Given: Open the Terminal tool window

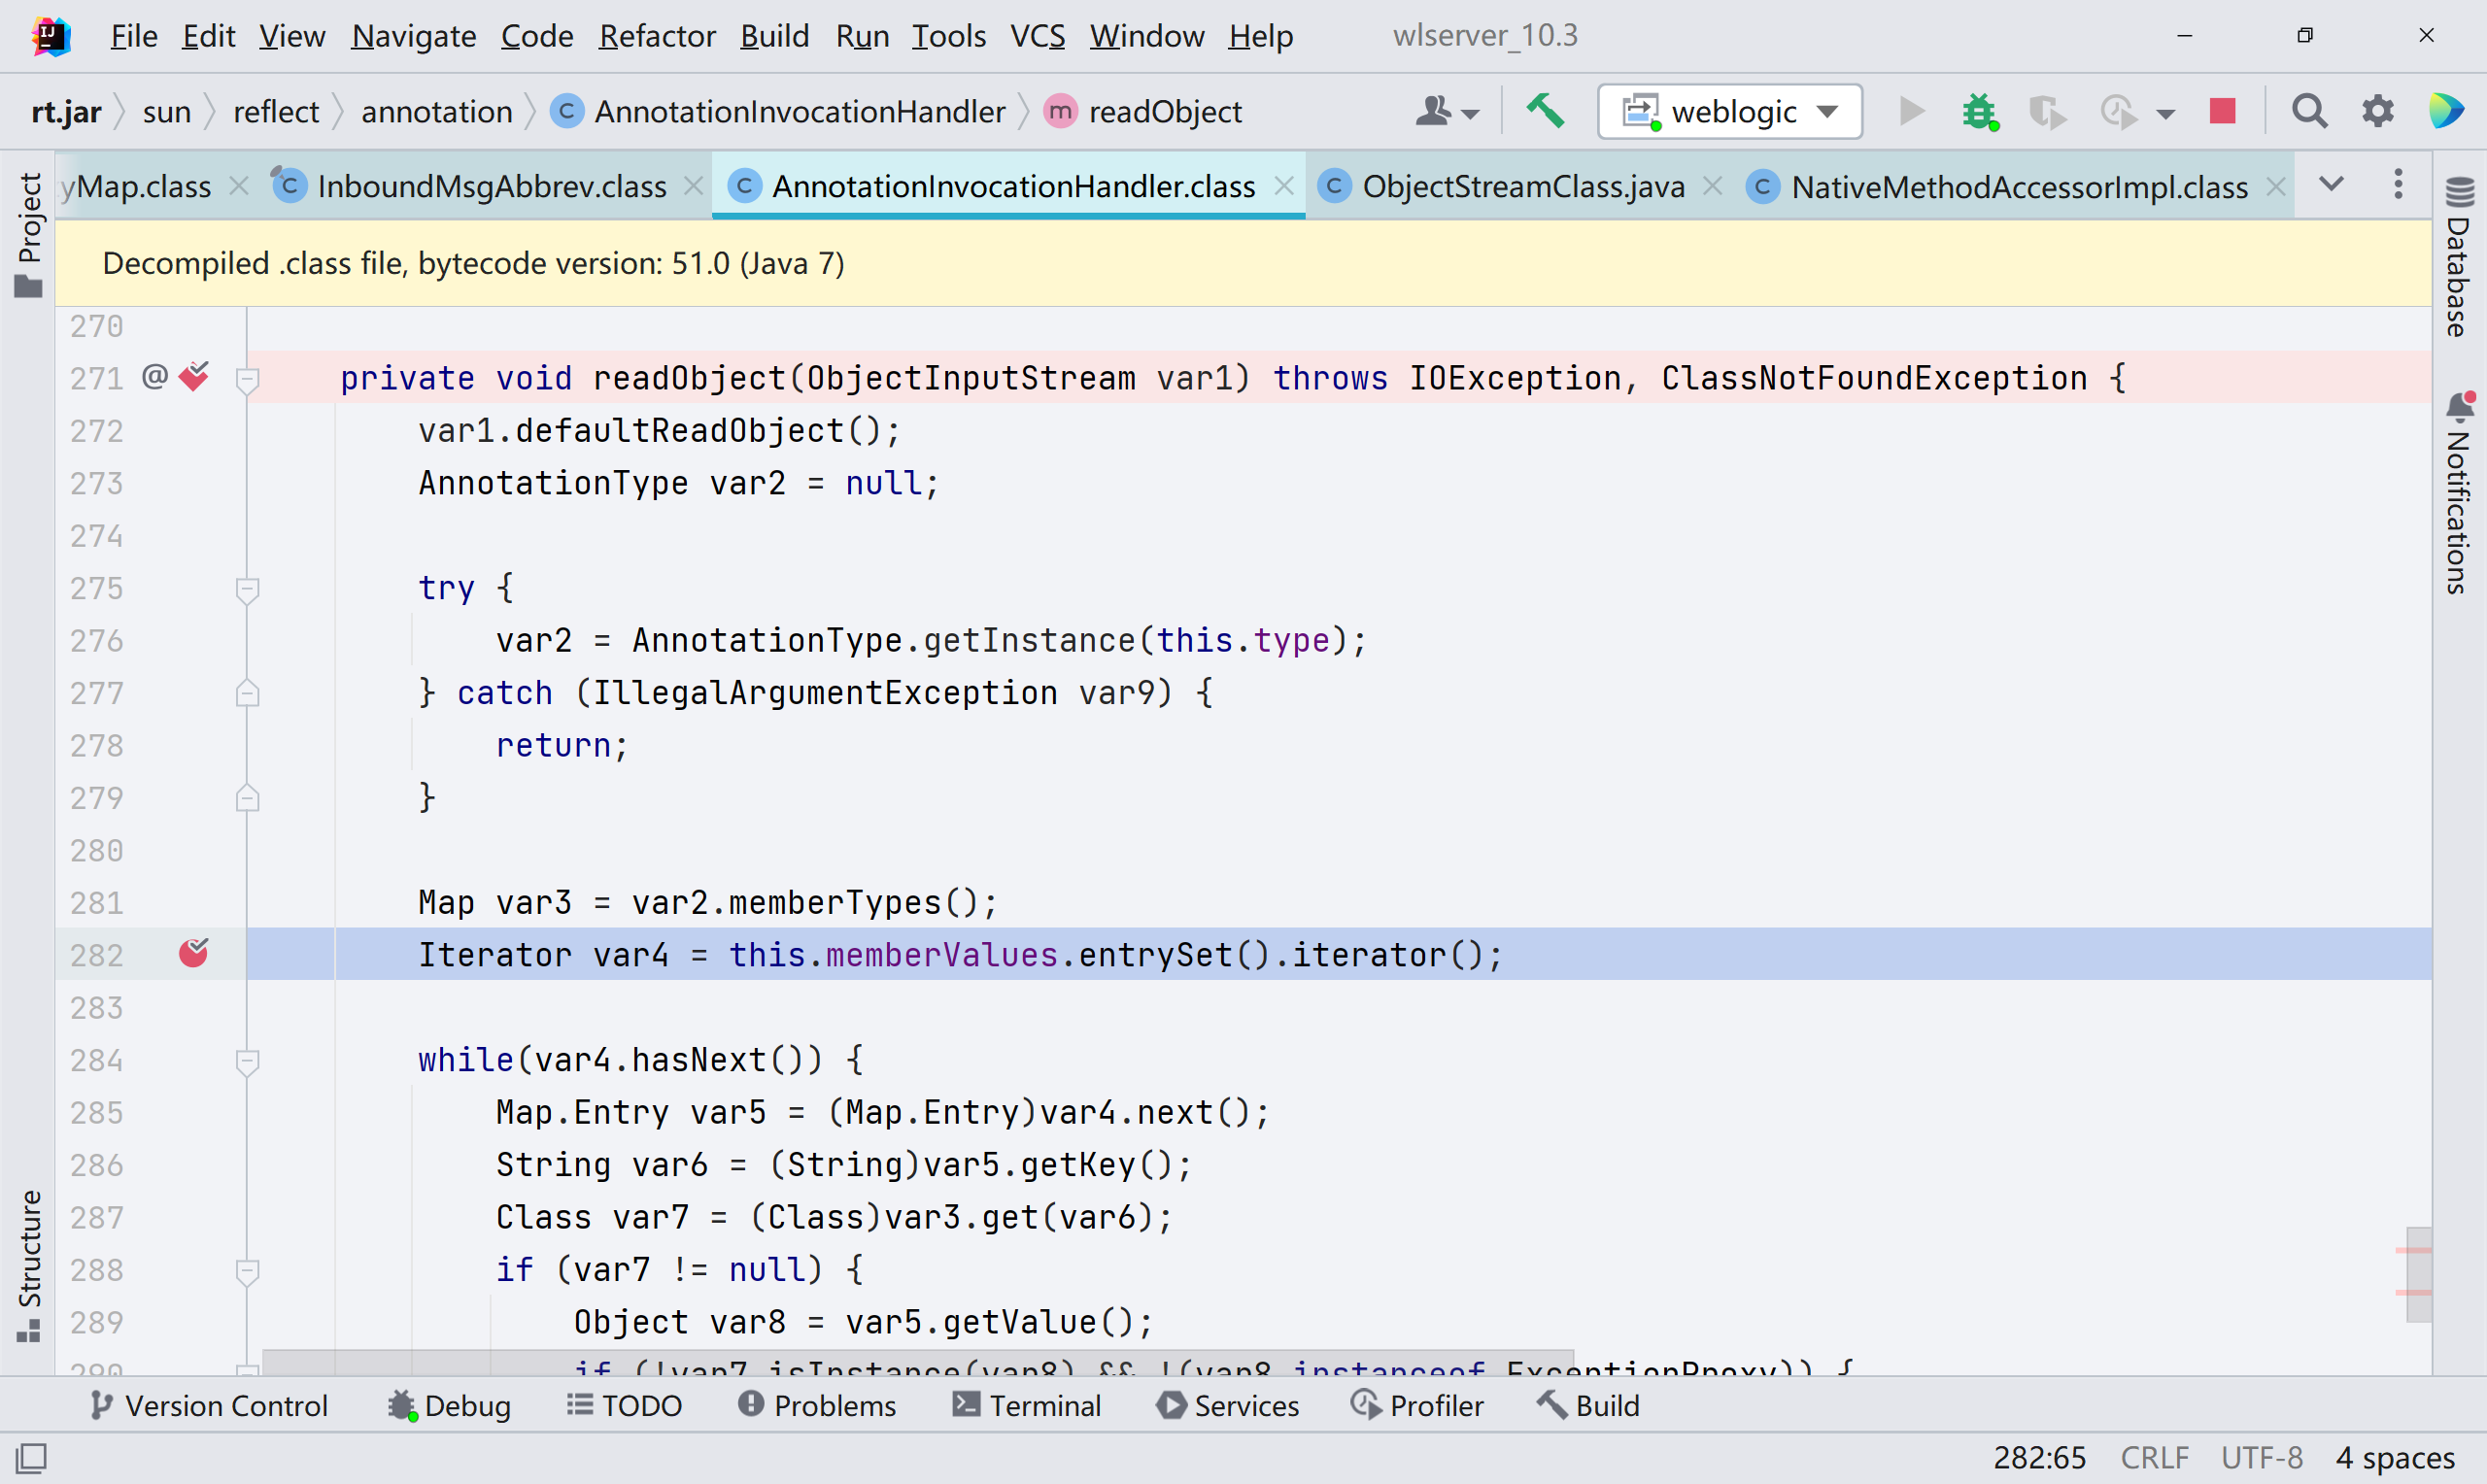Looking at the screenshot, I should tap(1026, 1405).
